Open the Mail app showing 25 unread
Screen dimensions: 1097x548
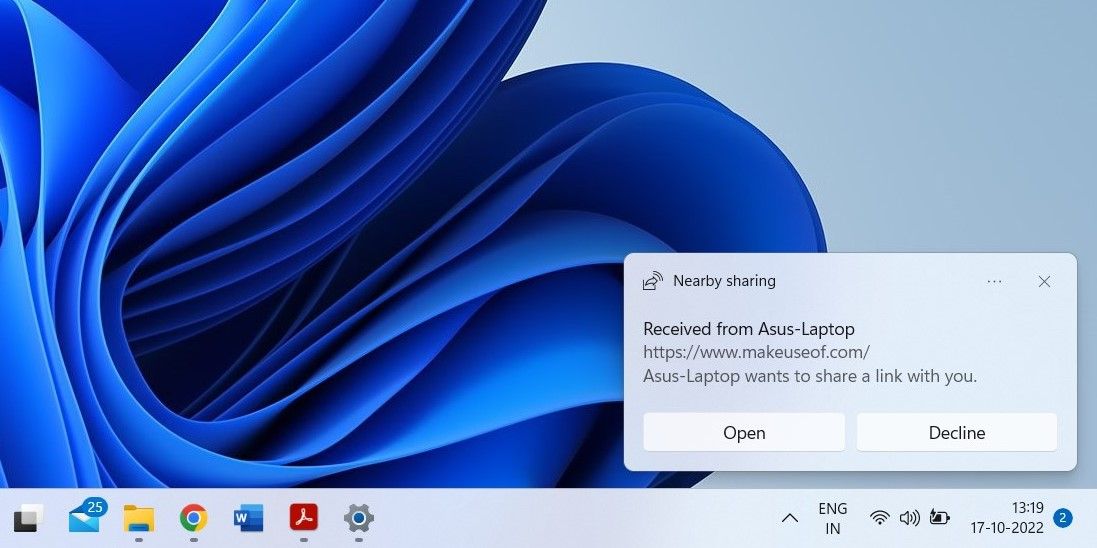pyautogui.click(x=86, y=517)
